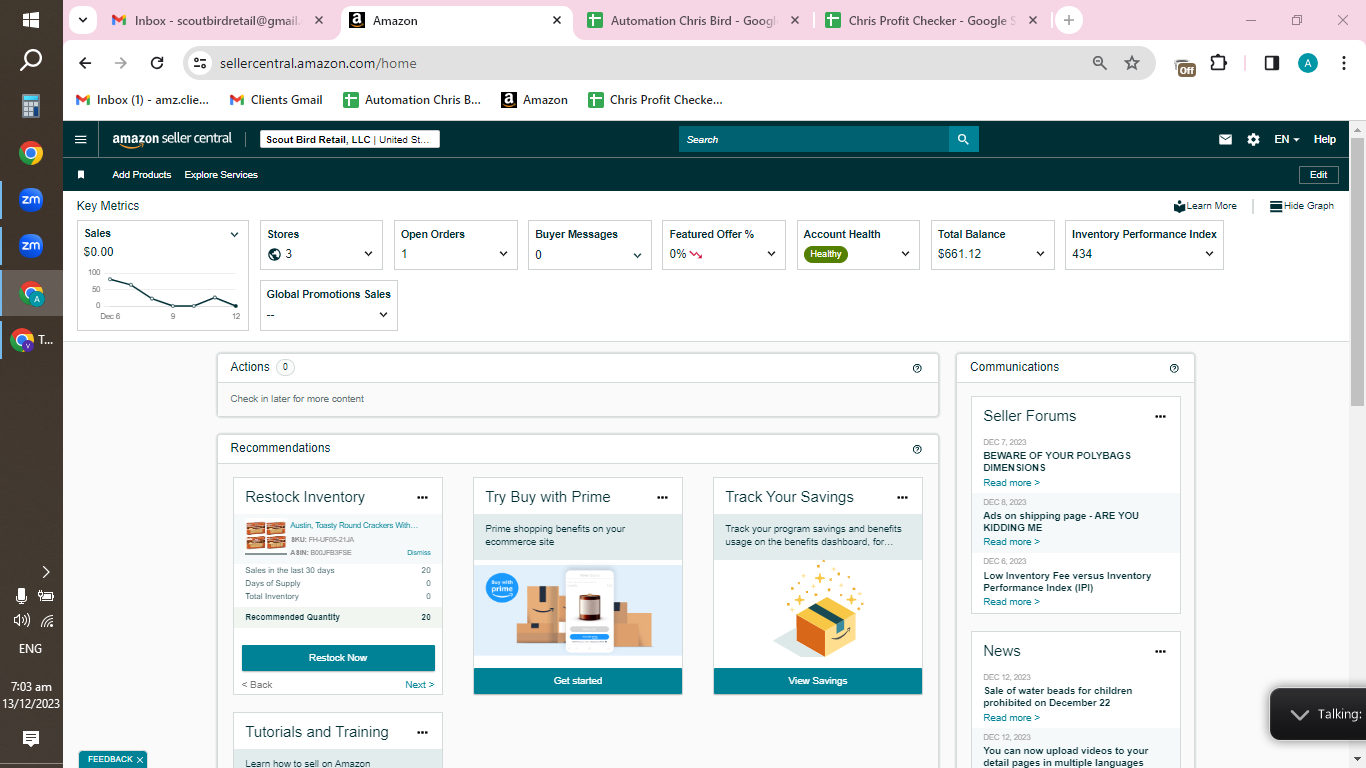
Task: Open the mail envelope icon in header
Action: [1225, 140]
